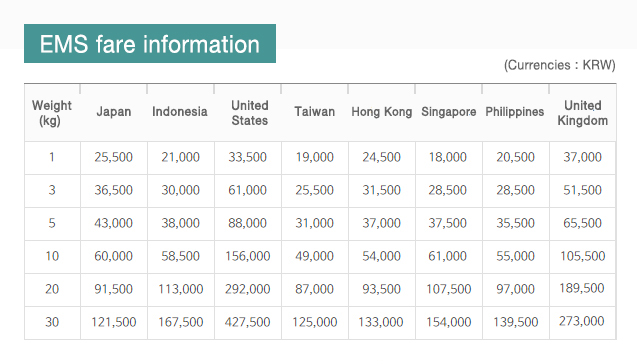Click United Kingdom 20 kg fare 189,500
This screenshot has width=637, height=364.
[x=582, y=288]
